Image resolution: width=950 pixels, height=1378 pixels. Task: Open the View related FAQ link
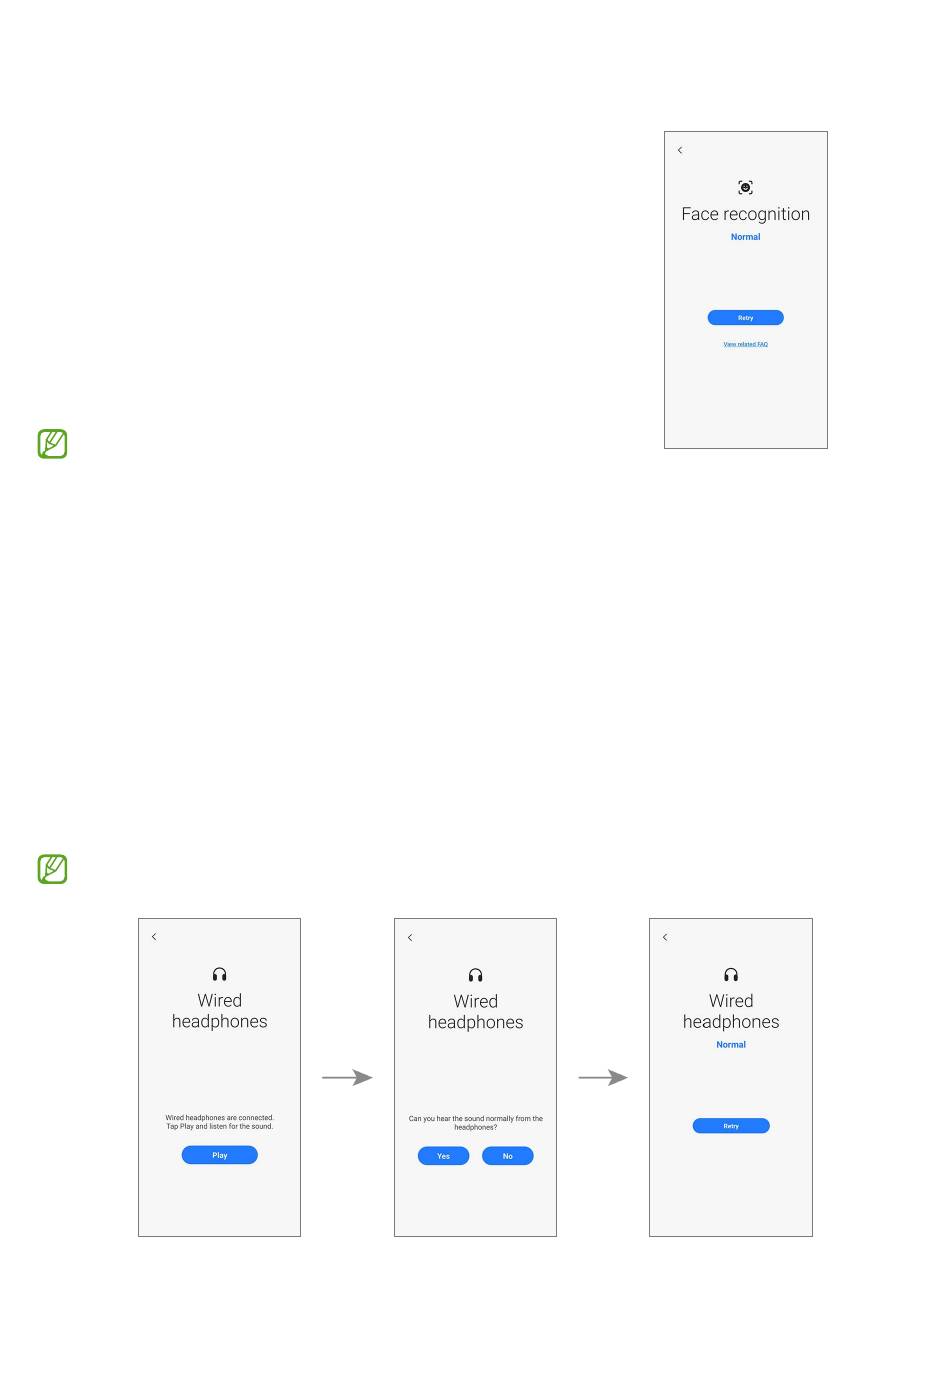click(x=745, y=344)
